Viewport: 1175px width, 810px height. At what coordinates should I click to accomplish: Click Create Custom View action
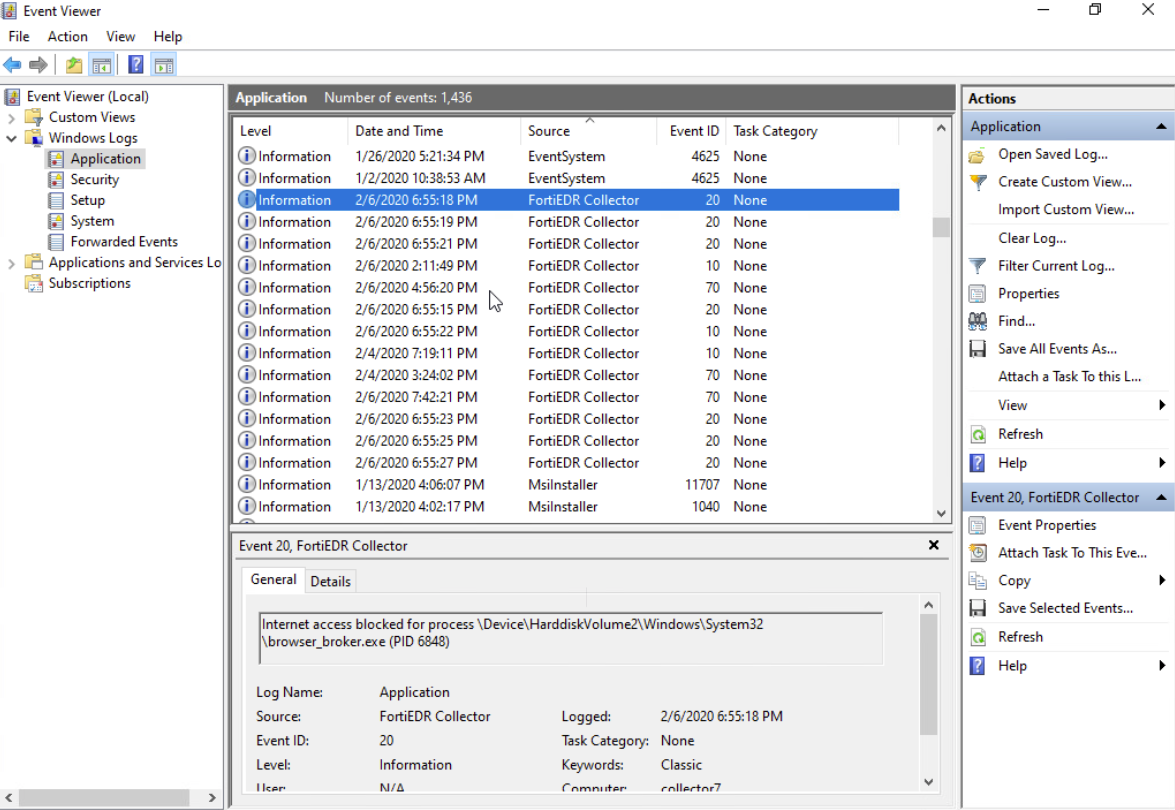tap(1064, 182)
